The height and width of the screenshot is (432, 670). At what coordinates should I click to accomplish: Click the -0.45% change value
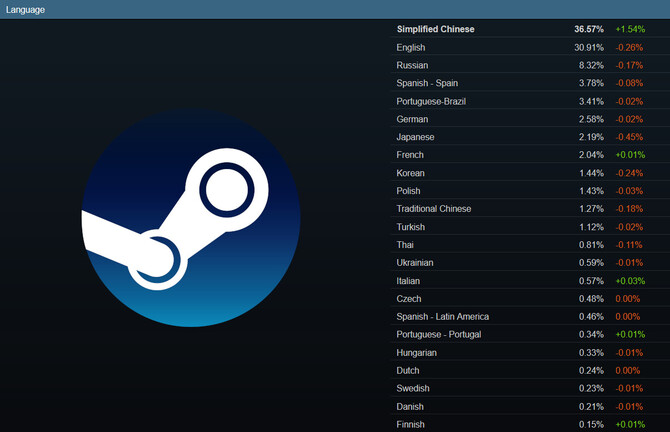(x=629, y=137)
